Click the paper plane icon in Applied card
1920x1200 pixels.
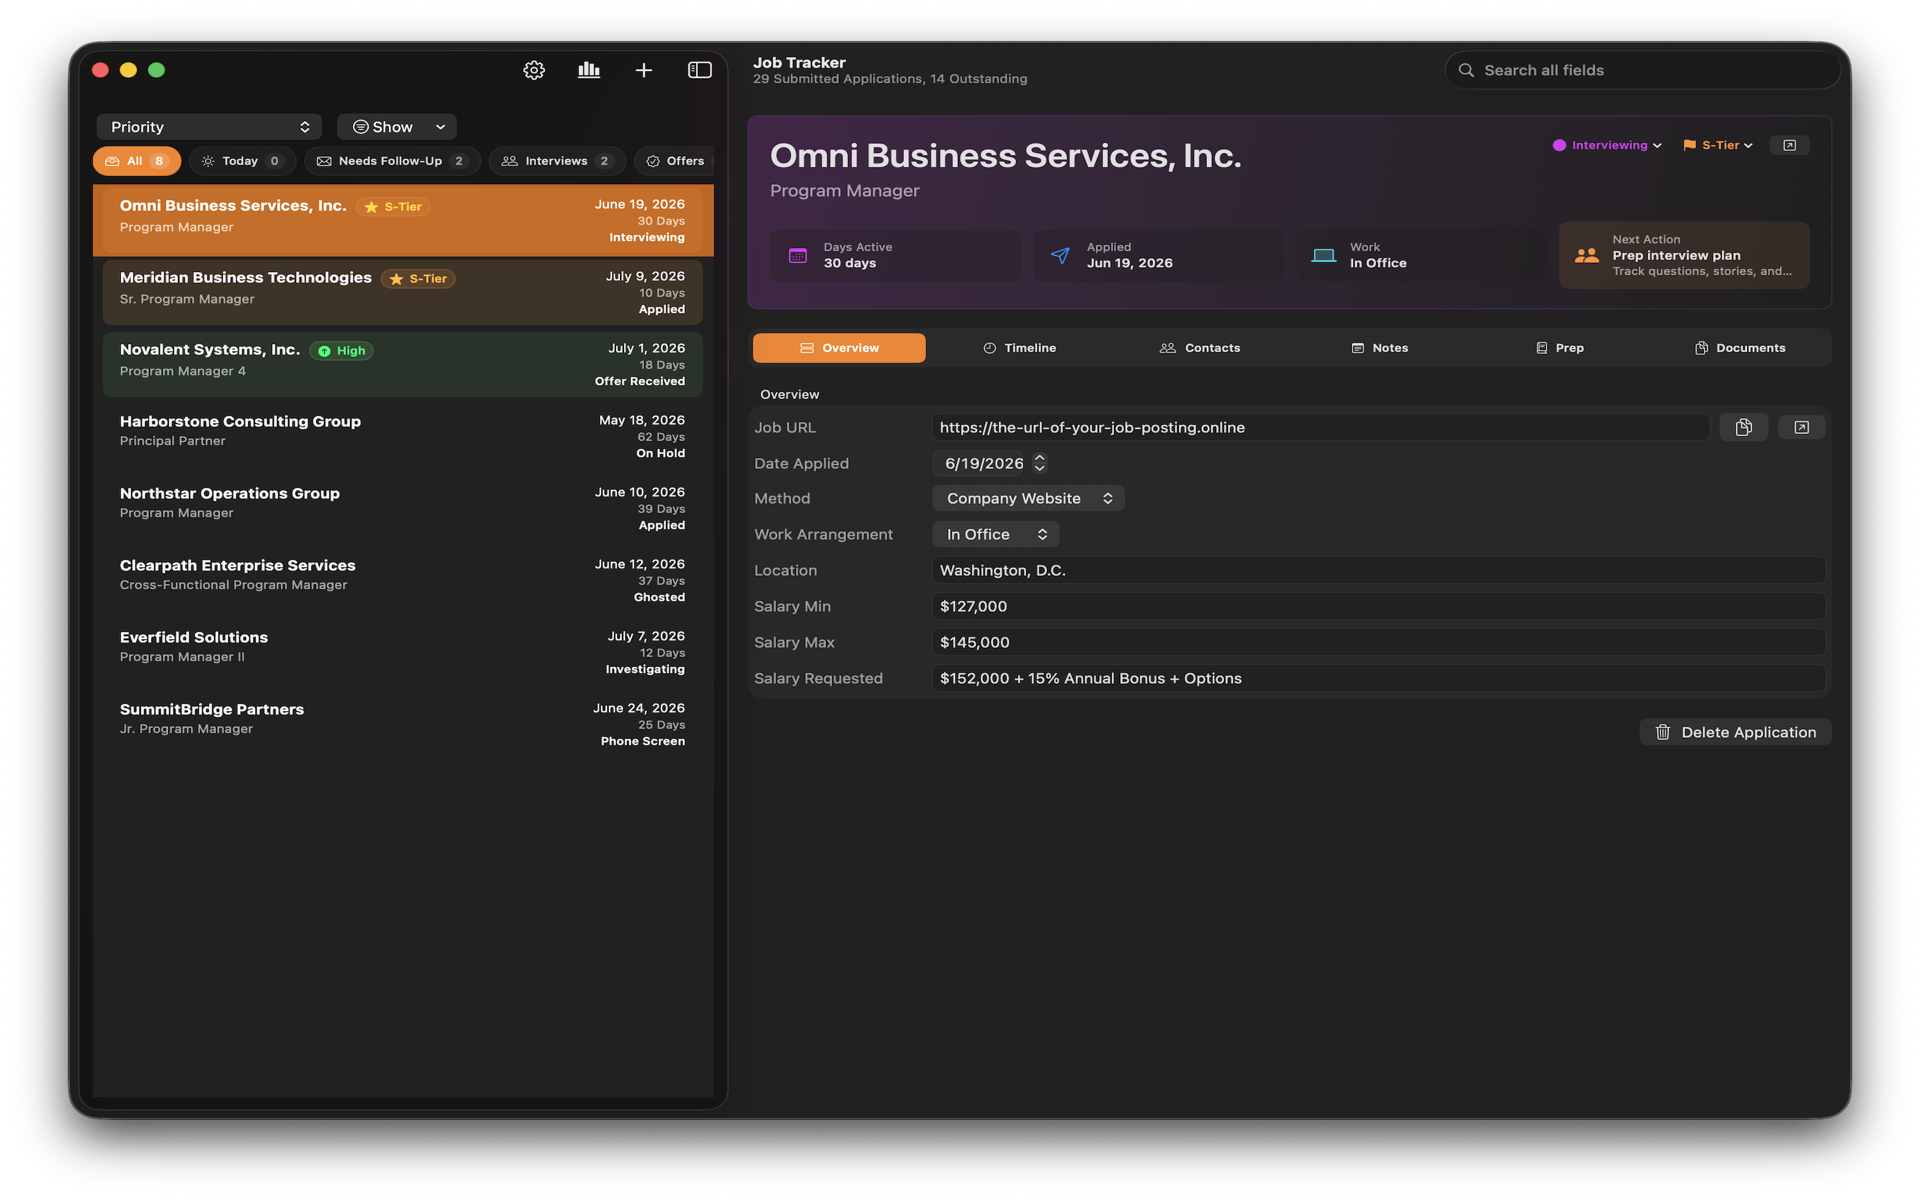(x=1060, y=255)
